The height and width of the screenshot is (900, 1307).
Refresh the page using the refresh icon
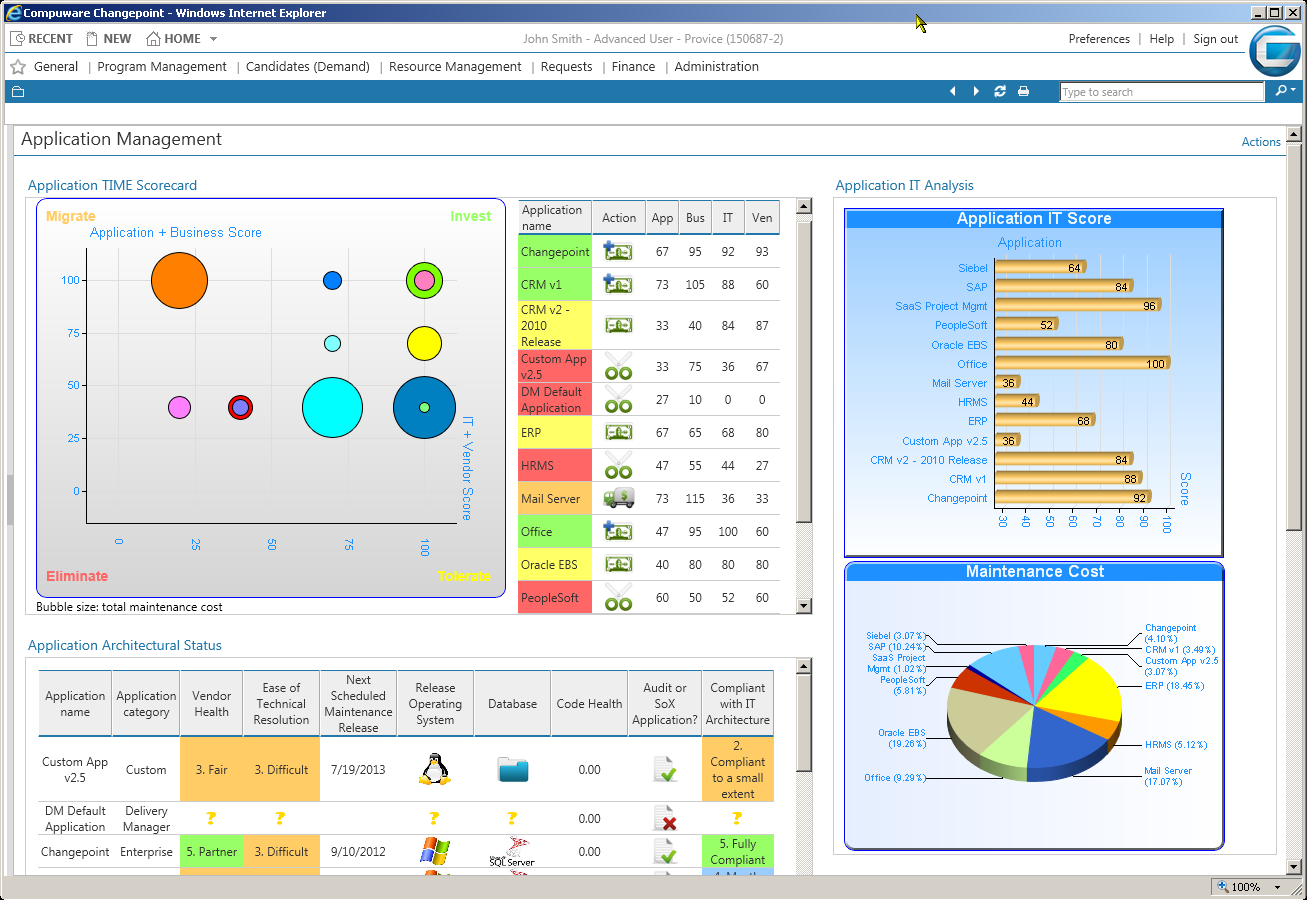click(x=1000, y=92)
